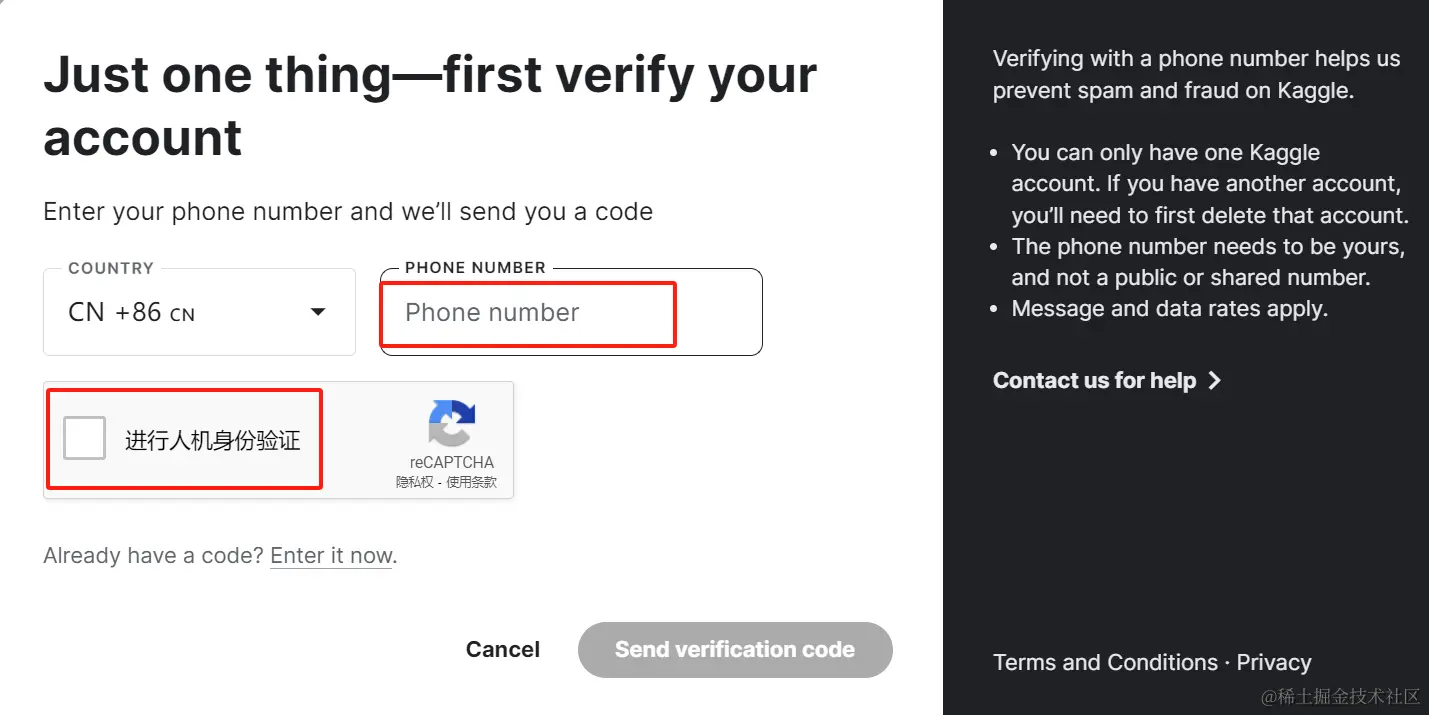This screenshot has width=1429, height=715.
Task: Open the Privacy link in the dark panel
Action: click(1273, 662)
